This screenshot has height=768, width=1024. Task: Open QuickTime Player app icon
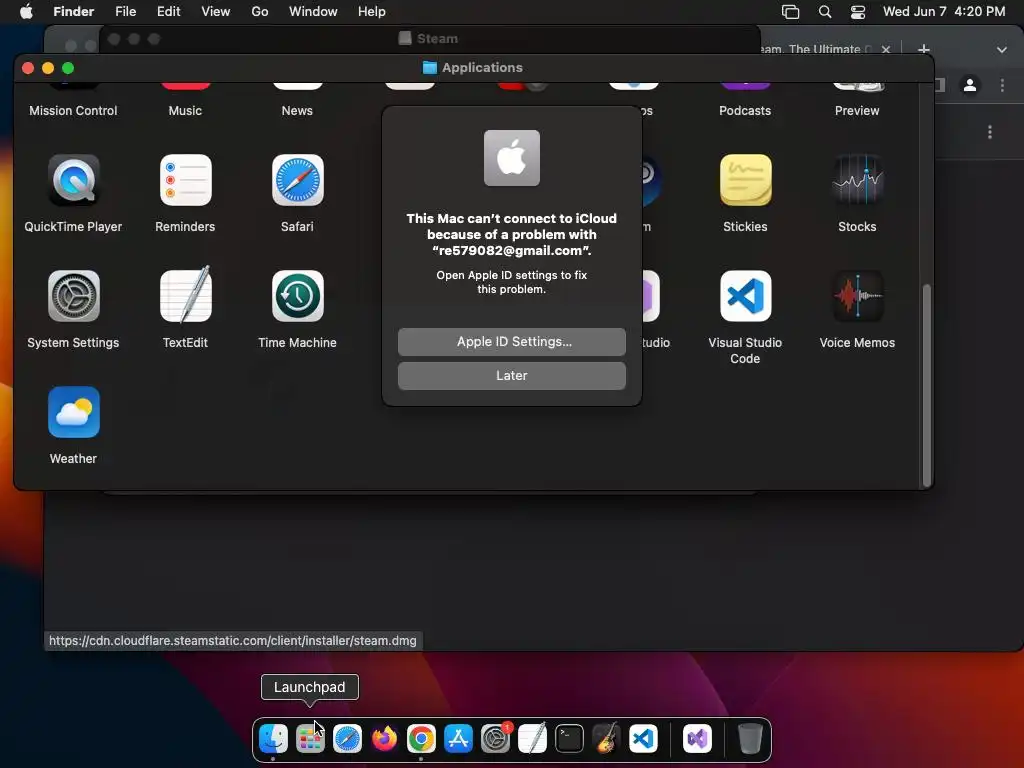73,180
